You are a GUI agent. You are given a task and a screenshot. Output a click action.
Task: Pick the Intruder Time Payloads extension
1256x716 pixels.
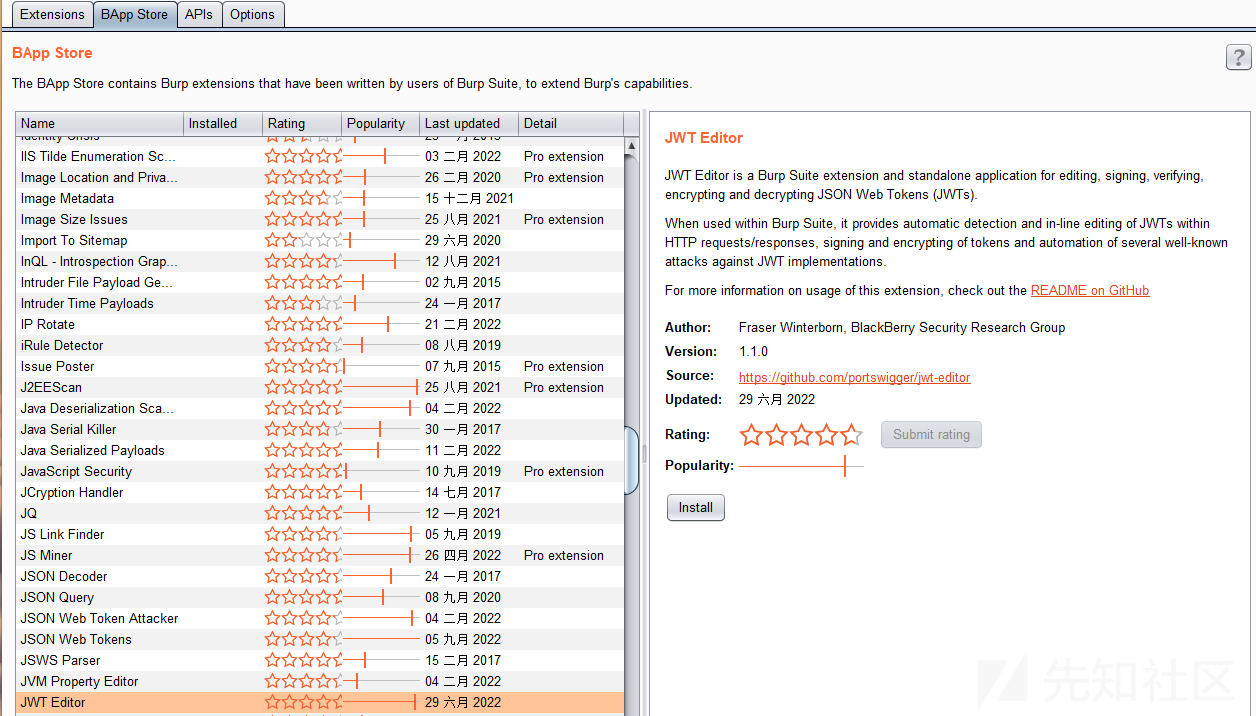coord(87,303)
